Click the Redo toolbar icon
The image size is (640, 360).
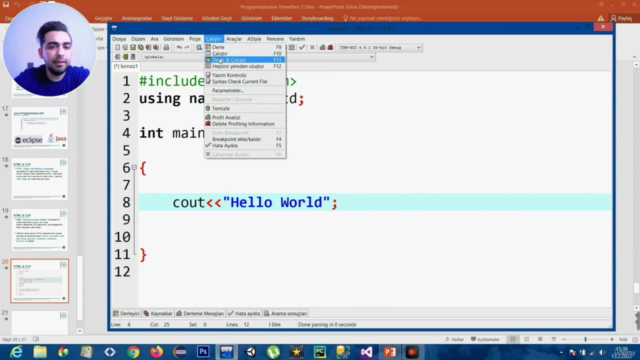pyautogui.click(x=187, y=47)
